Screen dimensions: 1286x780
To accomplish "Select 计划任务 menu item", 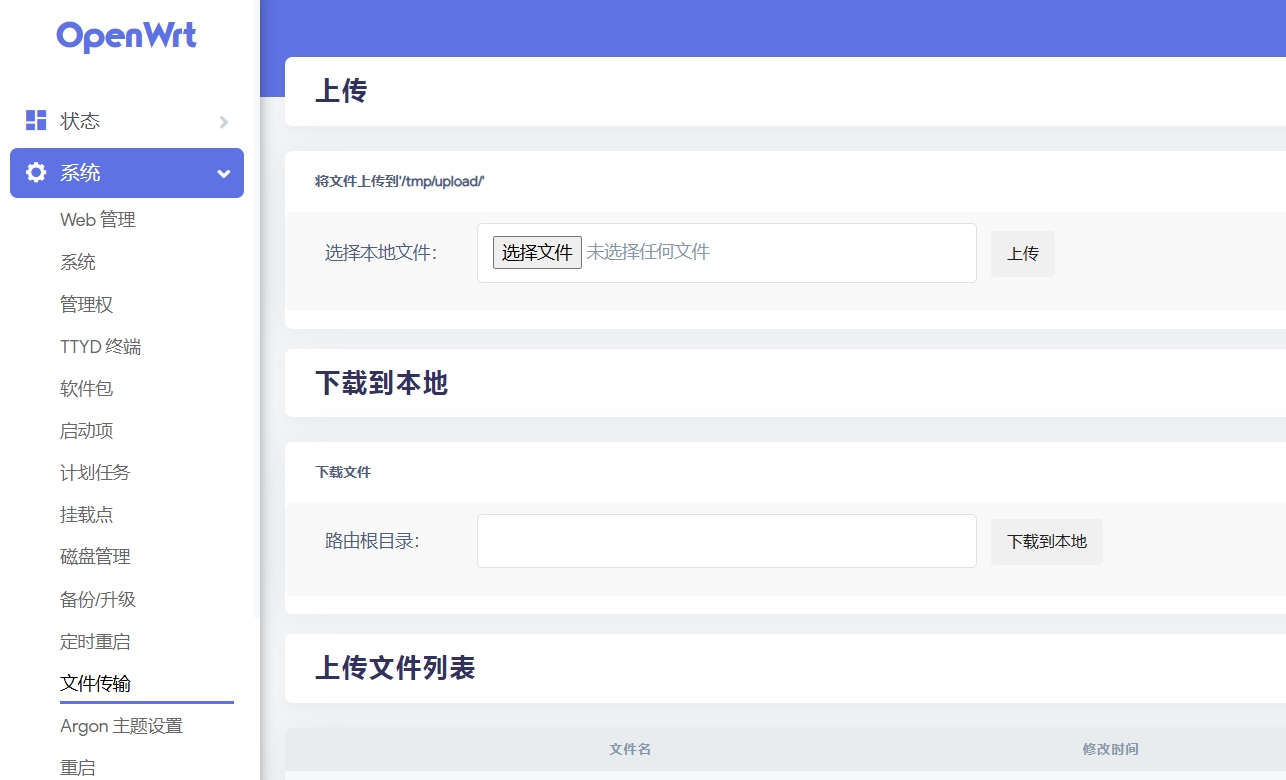I will [95, 473].
